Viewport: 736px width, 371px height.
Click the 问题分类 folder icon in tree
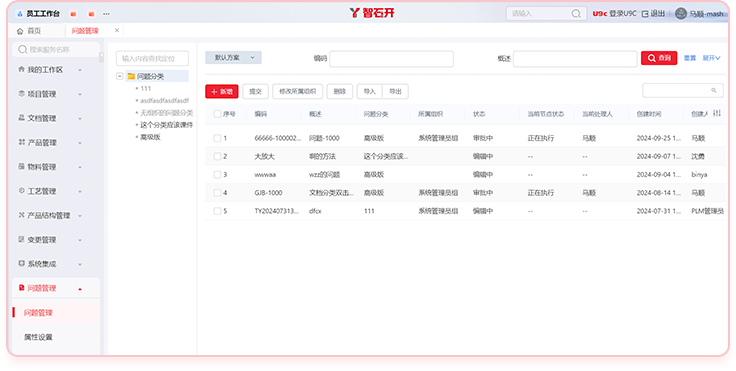click(x=131, y=76)
